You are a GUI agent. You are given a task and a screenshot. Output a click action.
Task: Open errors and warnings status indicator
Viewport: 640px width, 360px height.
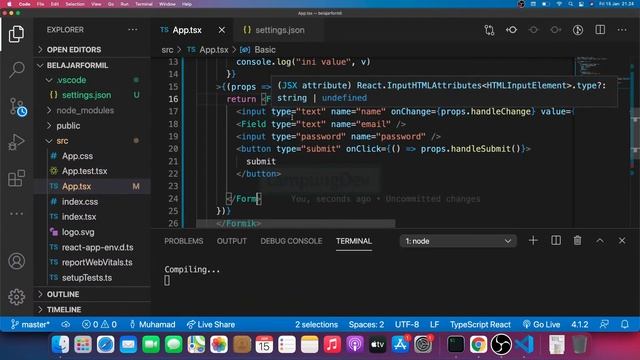click(99, 324)
